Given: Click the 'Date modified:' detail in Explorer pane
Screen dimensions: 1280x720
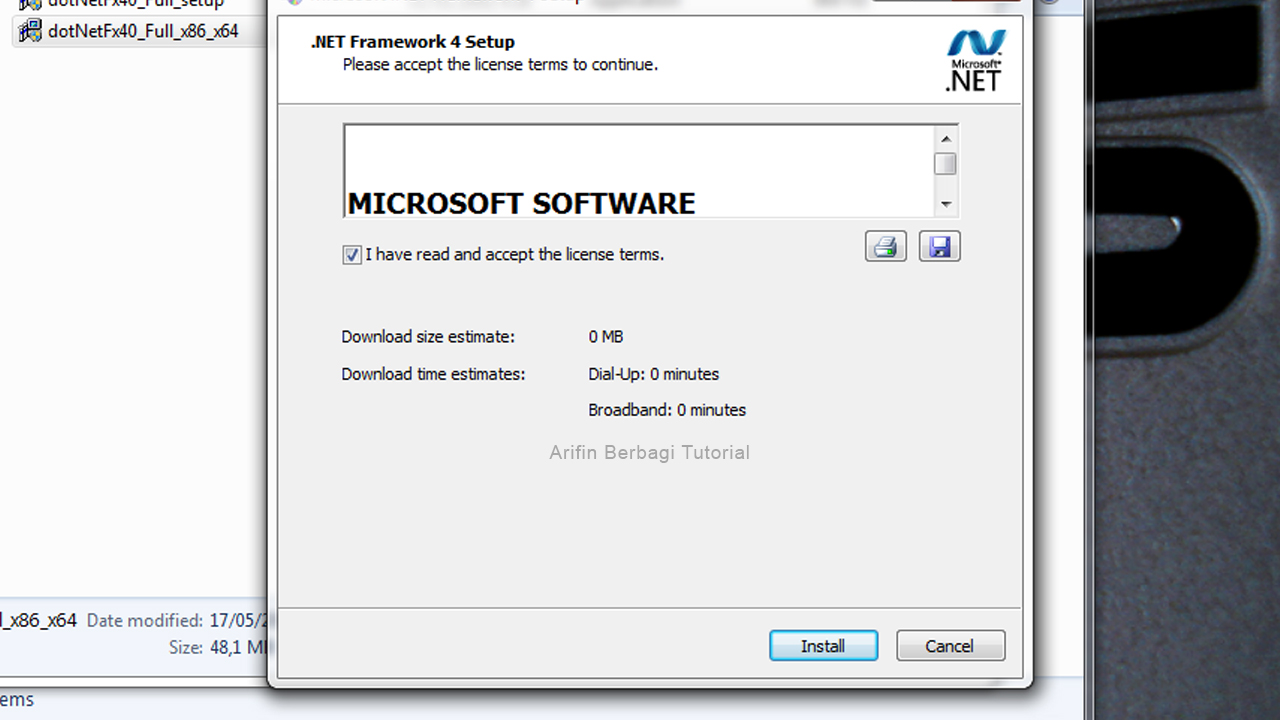Looking at the screenshot, I should 145,621.
